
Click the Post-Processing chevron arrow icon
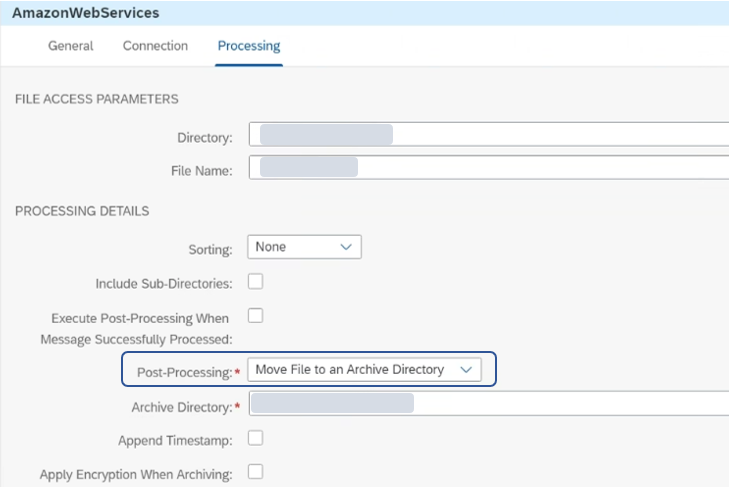(x=466, y=370)
